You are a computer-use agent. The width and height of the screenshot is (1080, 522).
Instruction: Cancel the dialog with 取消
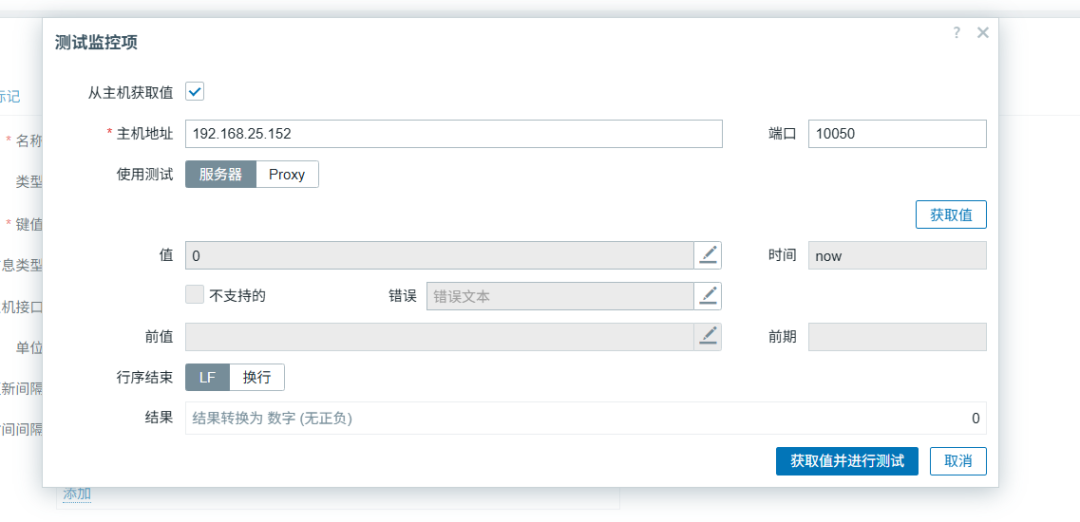(958, 461)
